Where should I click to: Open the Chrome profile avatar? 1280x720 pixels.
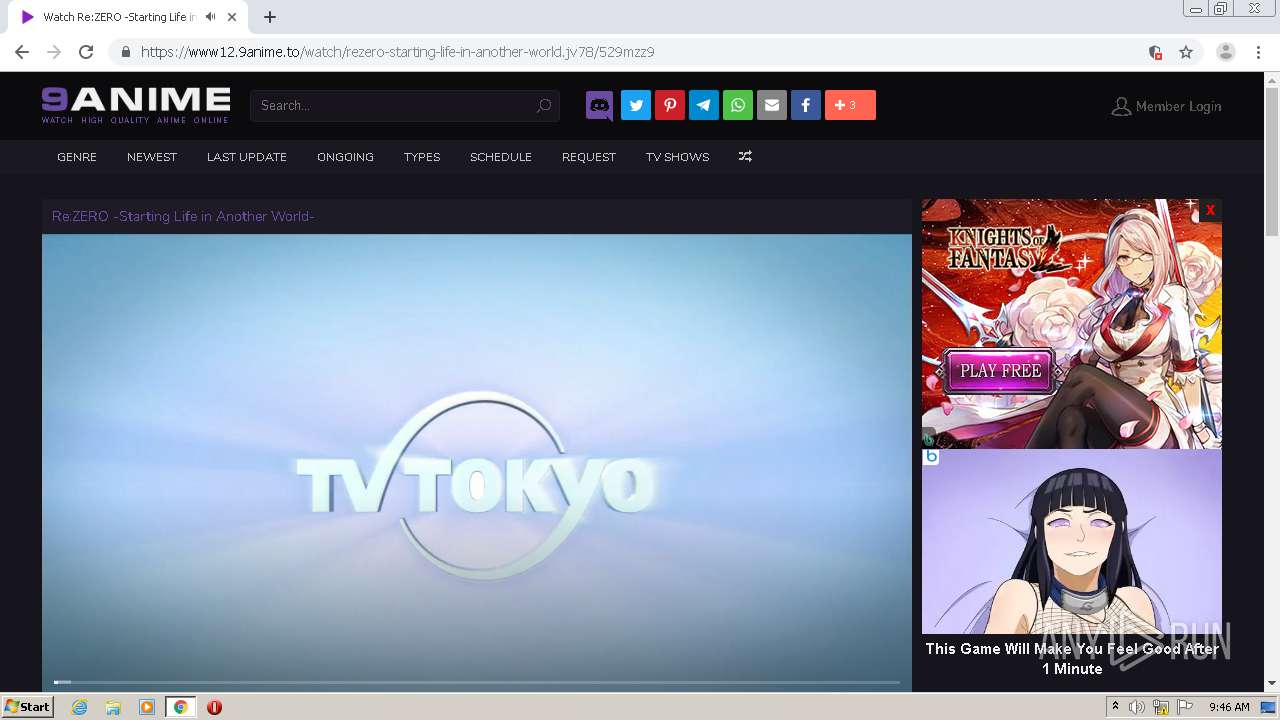(x=1226, y=52)
